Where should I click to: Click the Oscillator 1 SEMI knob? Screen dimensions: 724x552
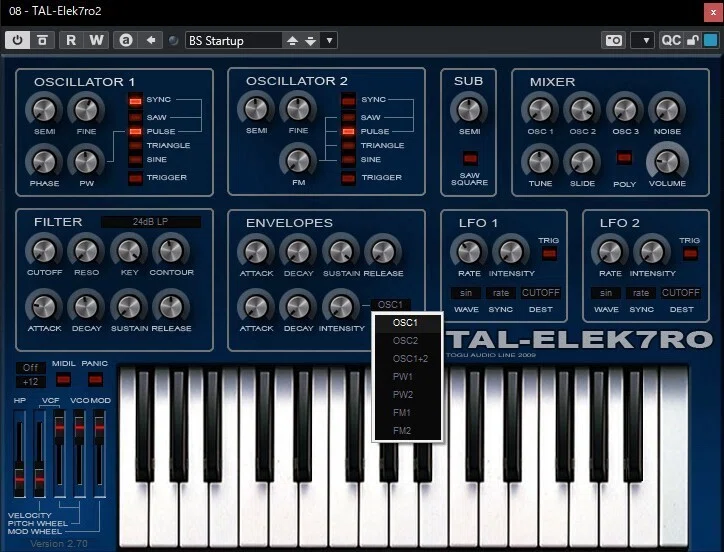click(x=44, y=109)
